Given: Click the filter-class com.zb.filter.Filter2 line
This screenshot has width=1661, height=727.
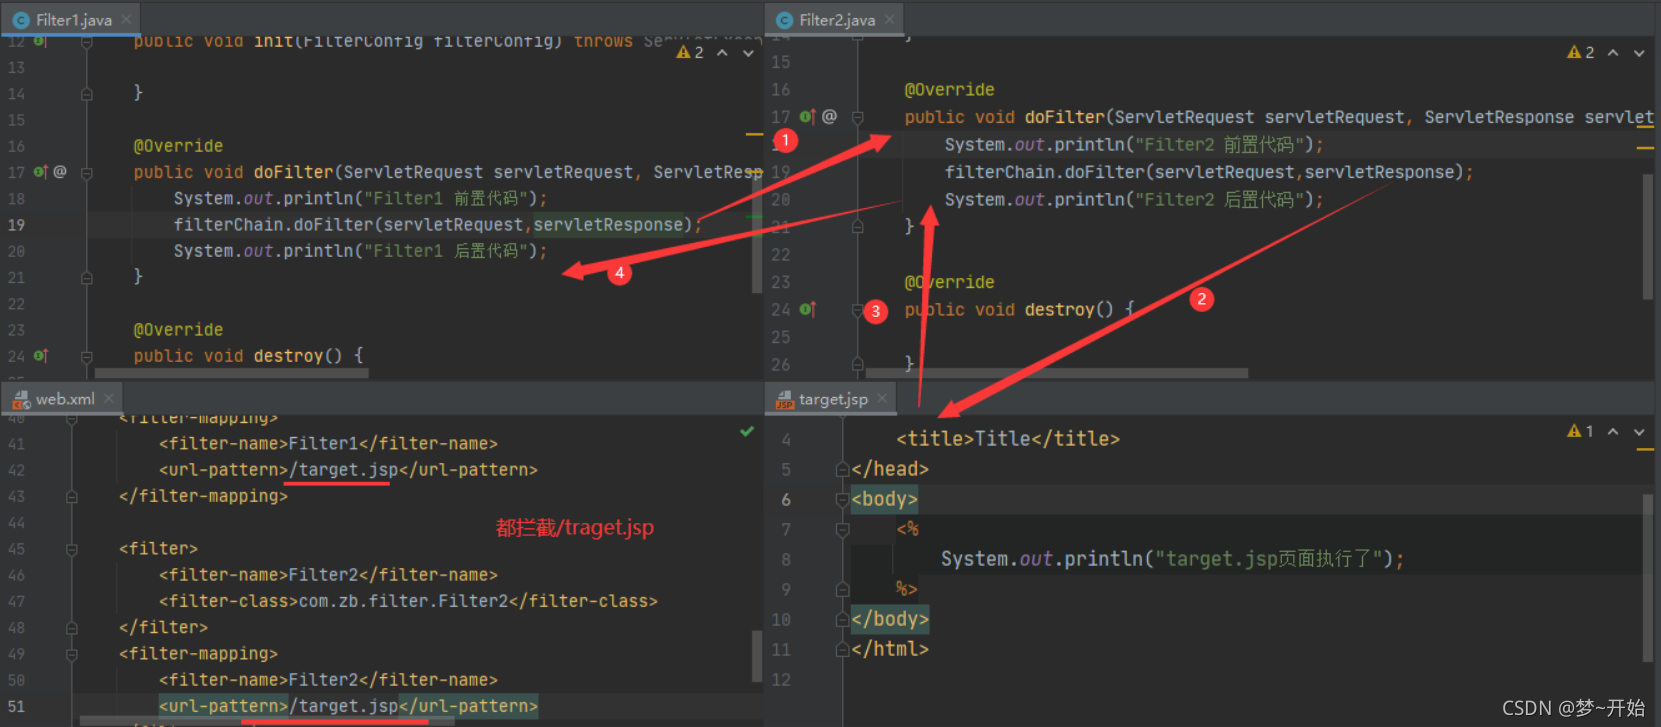Looking at the screenshot, I should pos(408,601).
